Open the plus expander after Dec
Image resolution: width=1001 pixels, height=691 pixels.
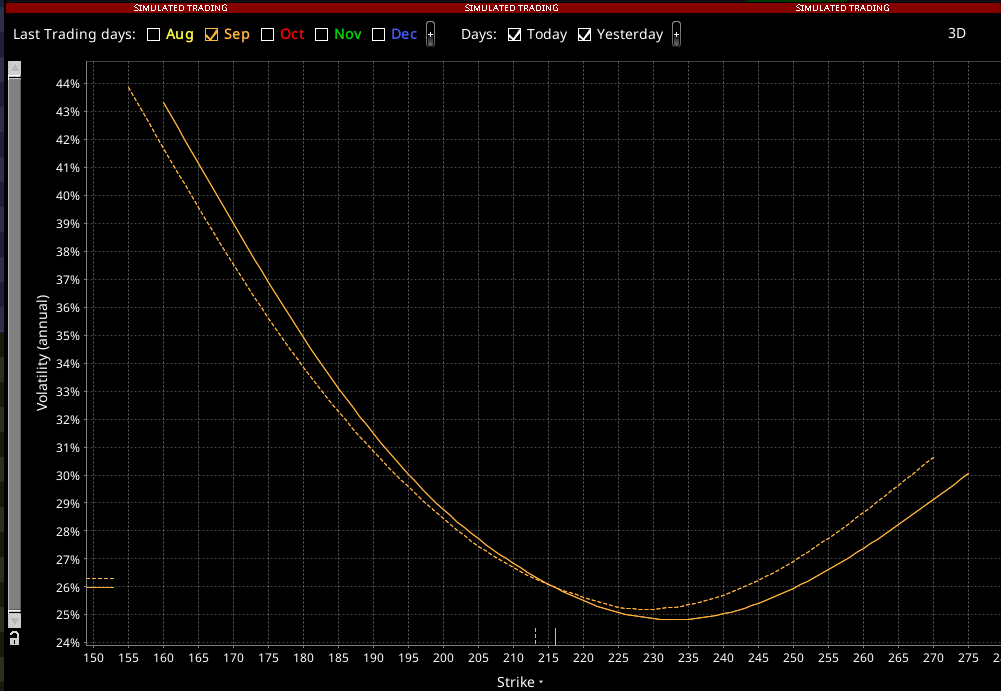click(x=431, y=34)
